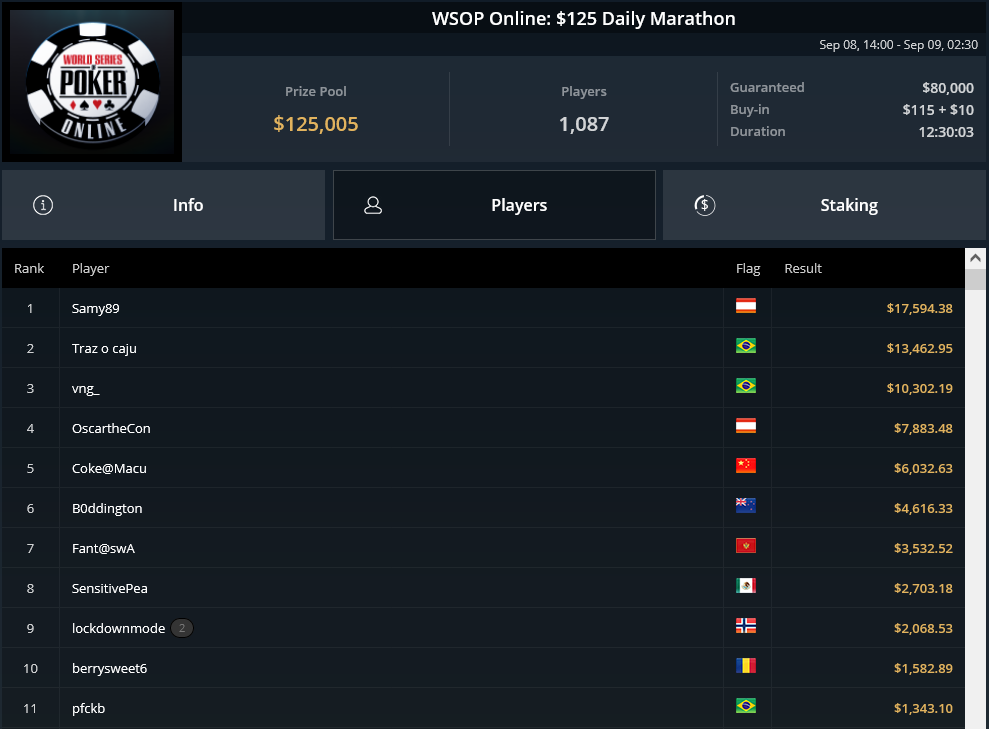The image size is (989, 729).
Task: Click the result $2,068.53
Action: pyautogui.click(x=923, y=628)
